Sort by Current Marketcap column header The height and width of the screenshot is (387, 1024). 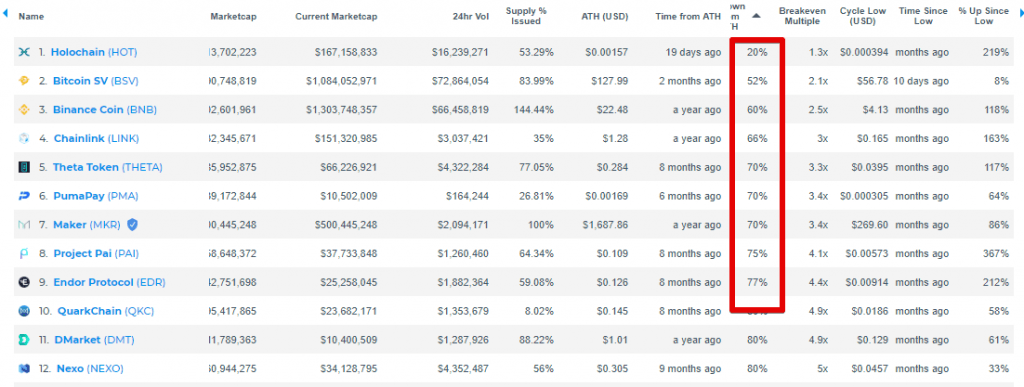point(336,17)
